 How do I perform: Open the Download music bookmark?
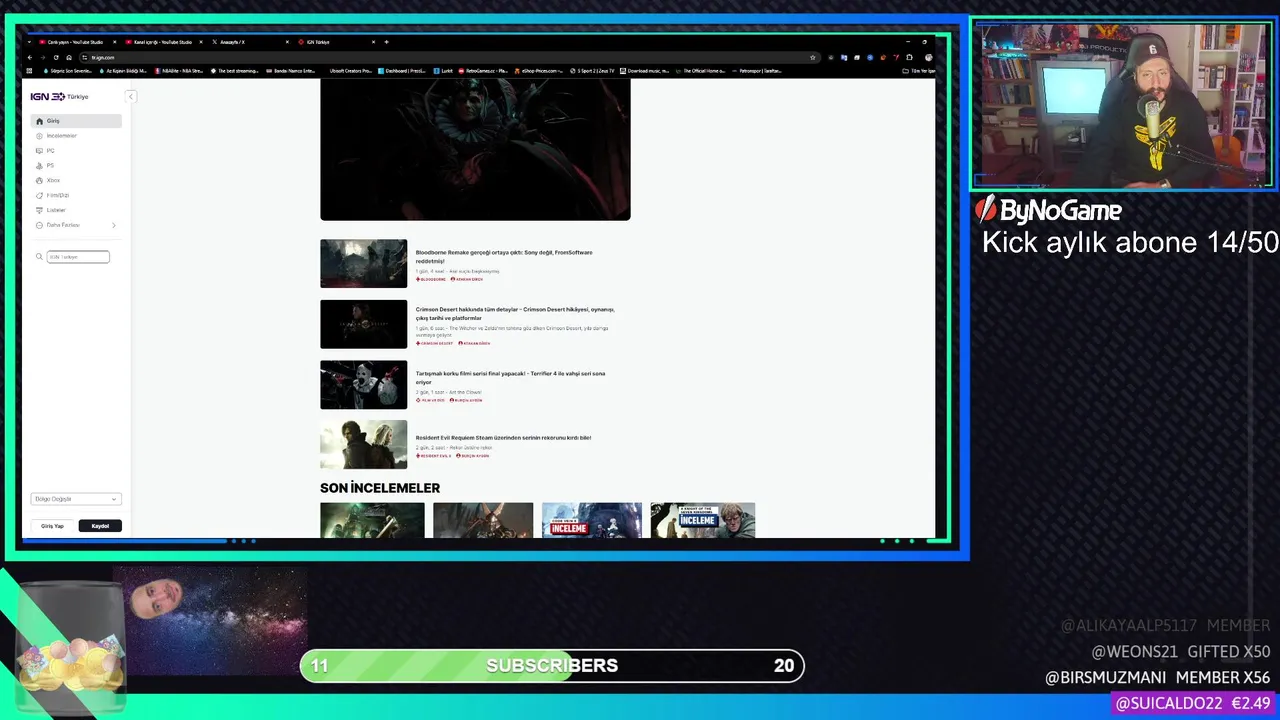[x=646, y=71]
